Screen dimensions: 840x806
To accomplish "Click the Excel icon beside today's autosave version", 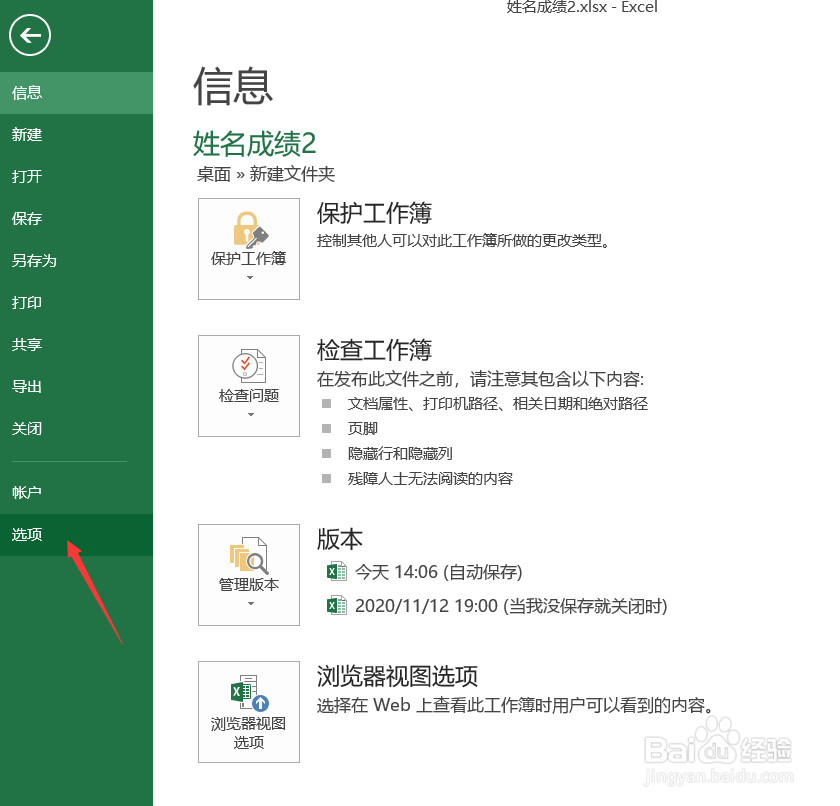I will pos(337,571).
